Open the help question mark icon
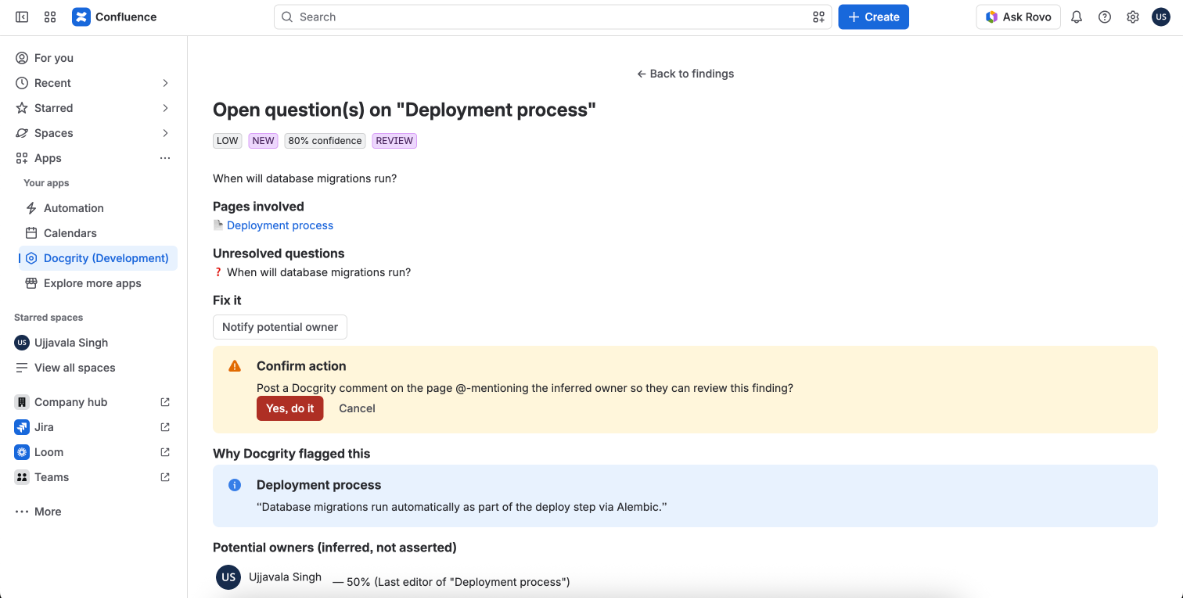The image size is (1183, 598). (1105, 17)
